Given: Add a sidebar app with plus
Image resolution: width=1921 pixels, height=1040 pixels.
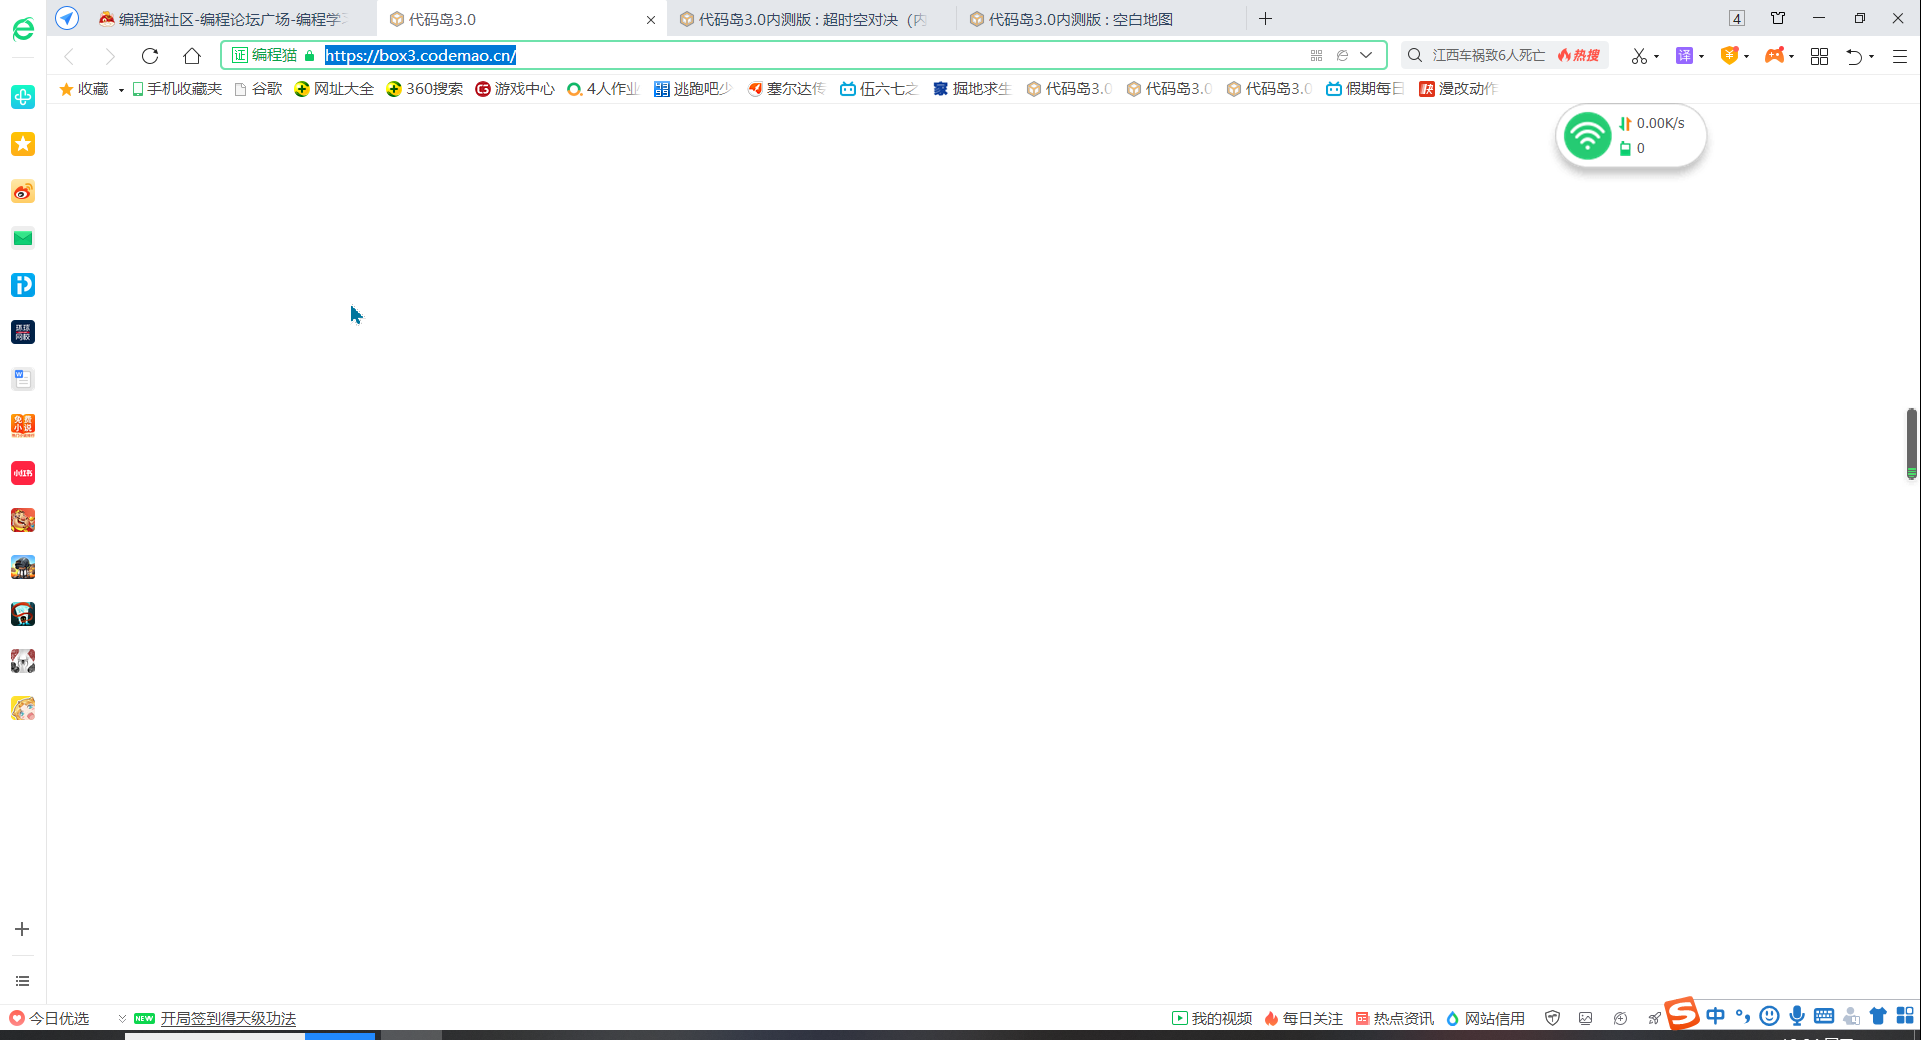Looking at the screenshot, I should pos(22,929).
